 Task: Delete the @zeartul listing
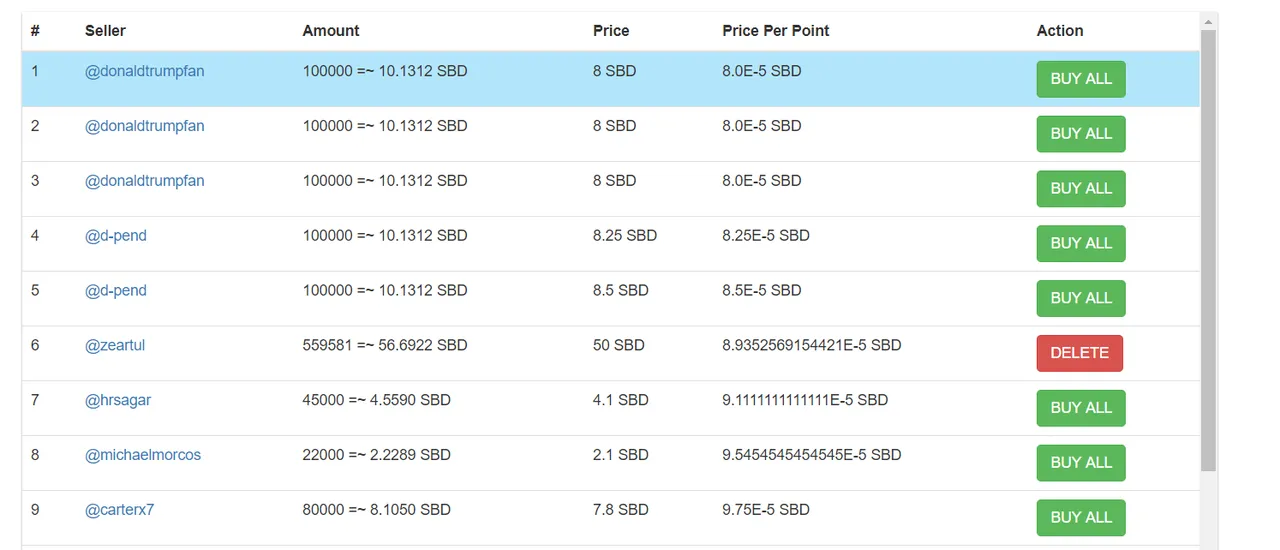(x=1080, y=353)
